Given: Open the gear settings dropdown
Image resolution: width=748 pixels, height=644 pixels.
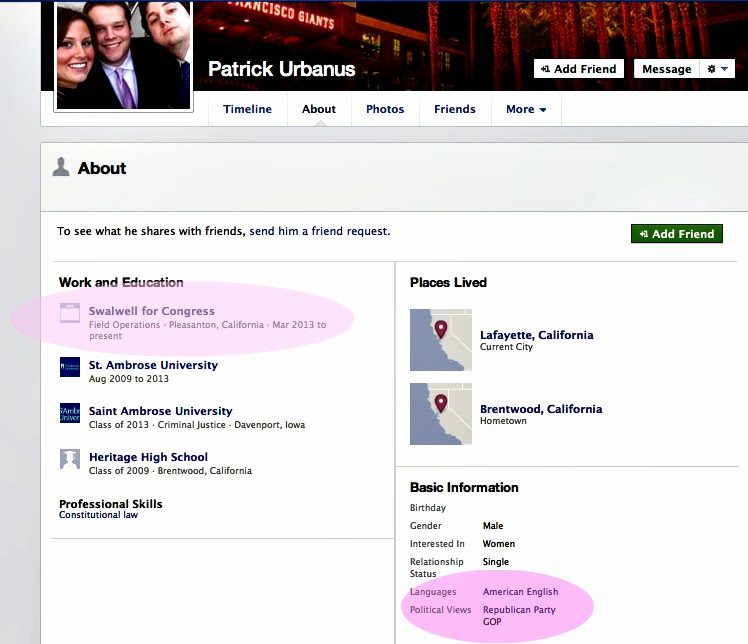Looking at the screenshot, I should point(717,69).
